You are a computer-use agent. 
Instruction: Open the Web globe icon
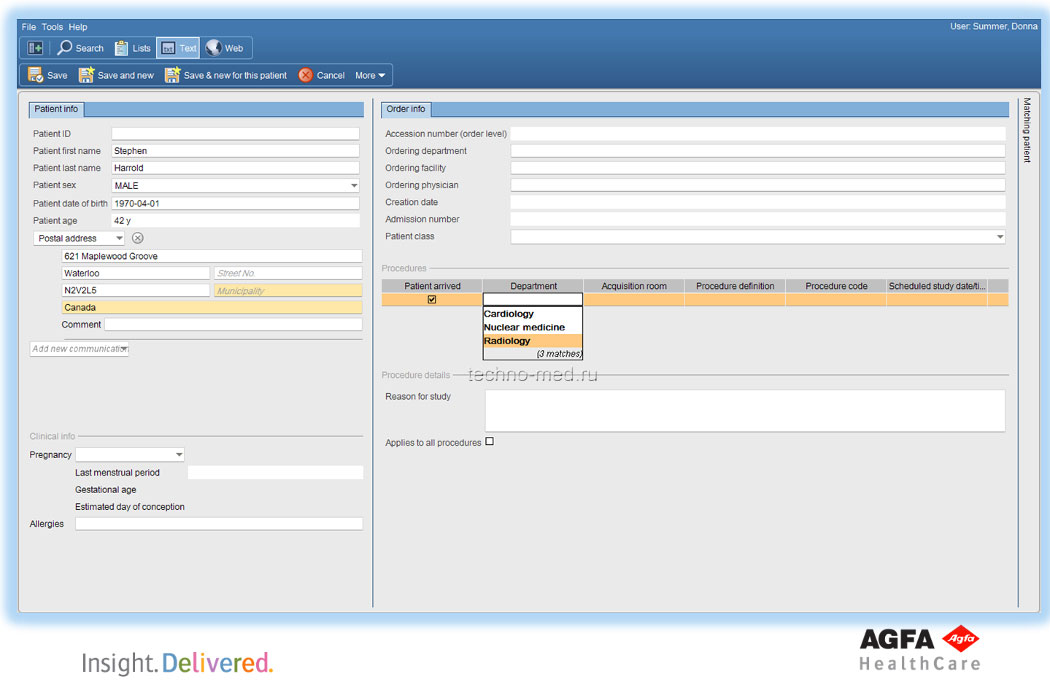pos(213,48)
